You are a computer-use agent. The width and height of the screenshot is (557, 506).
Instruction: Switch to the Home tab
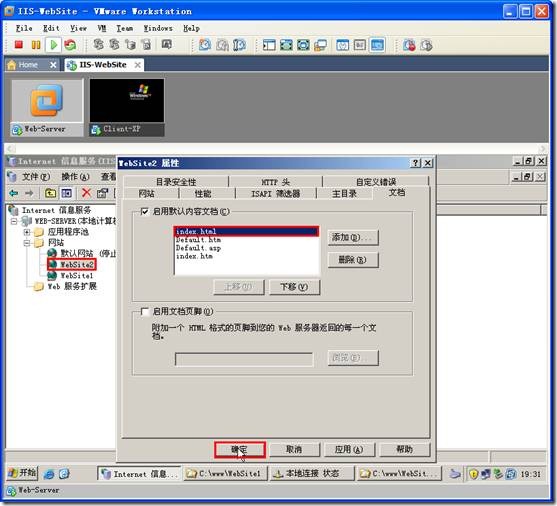tap(28, 65)
